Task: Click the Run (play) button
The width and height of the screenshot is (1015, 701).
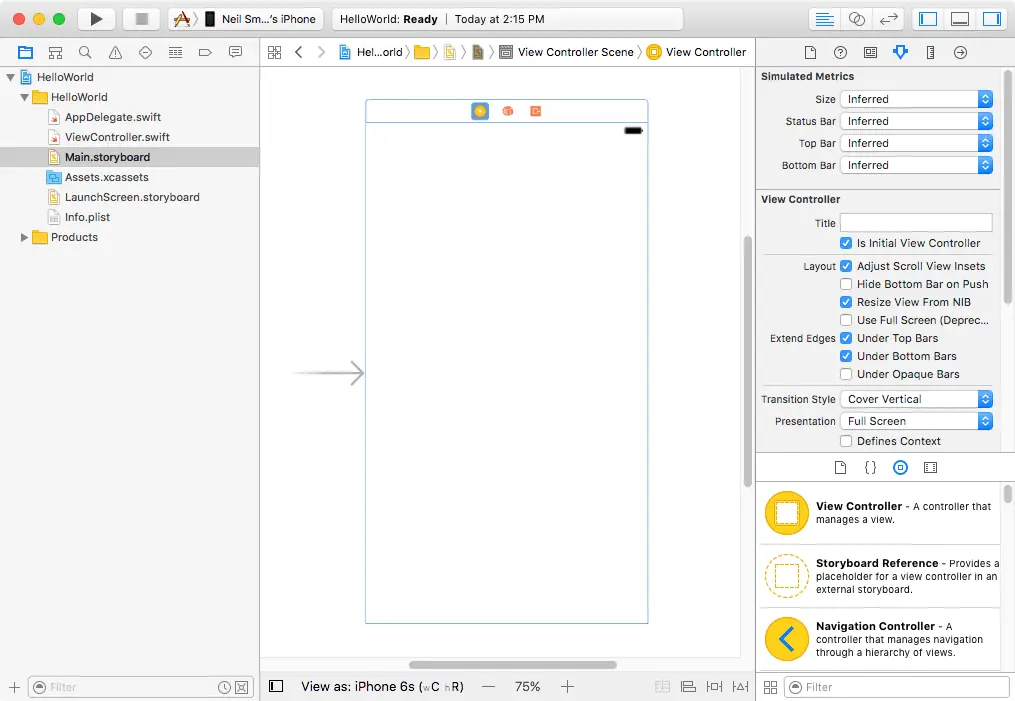Action: click(x=96, y=19)
